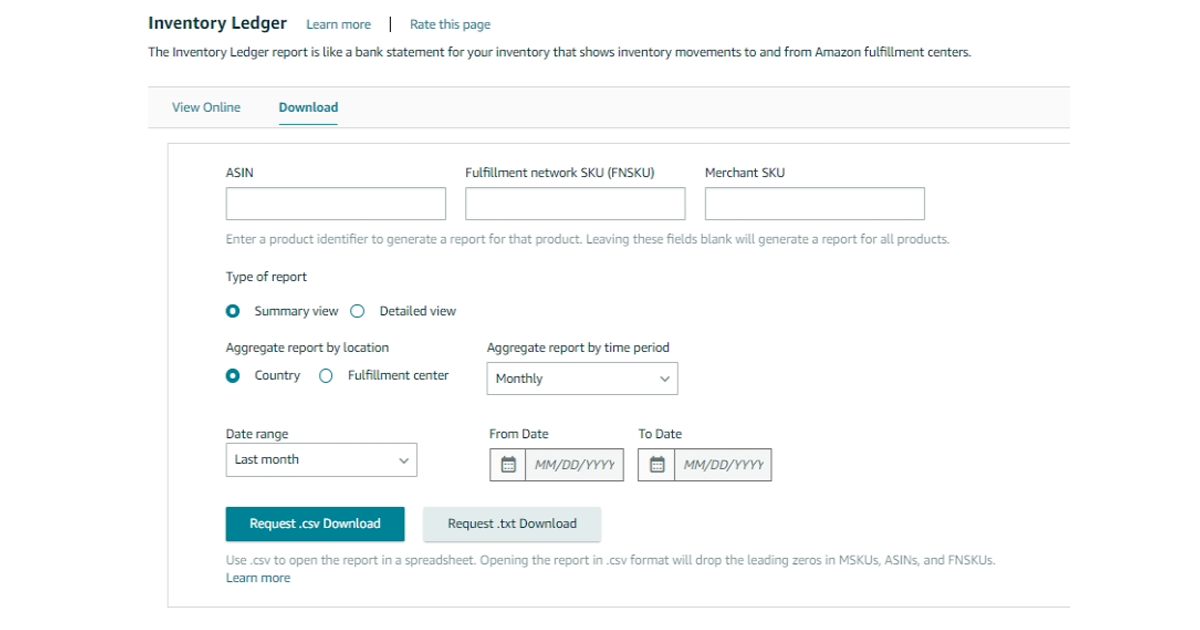Open the To Date calendar icon
1200x630 pixels.
tap(657, 465)
